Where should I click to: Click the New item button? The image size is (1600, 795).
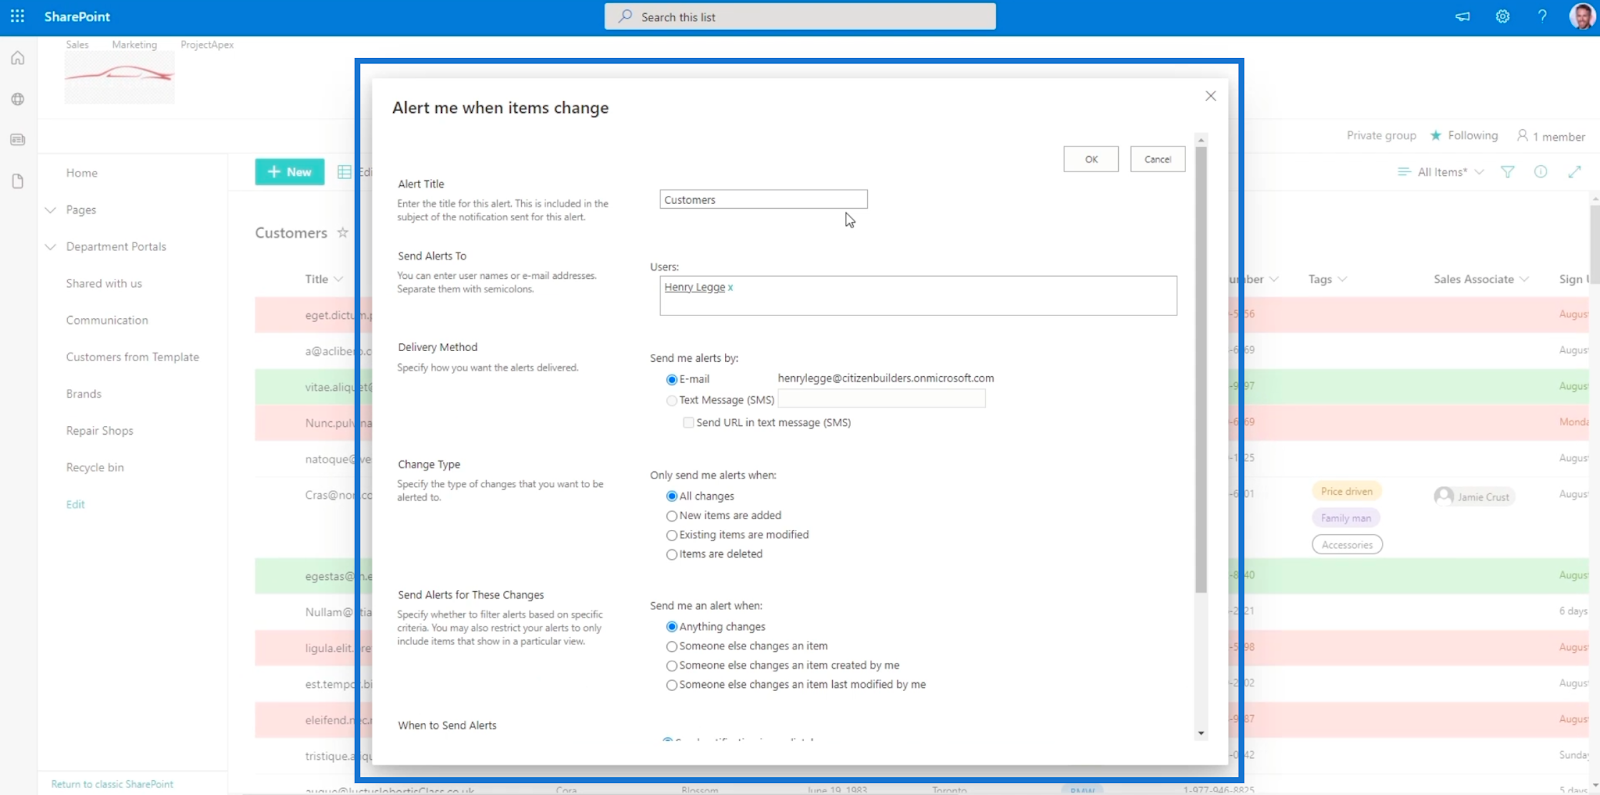[x=289, y=172]
